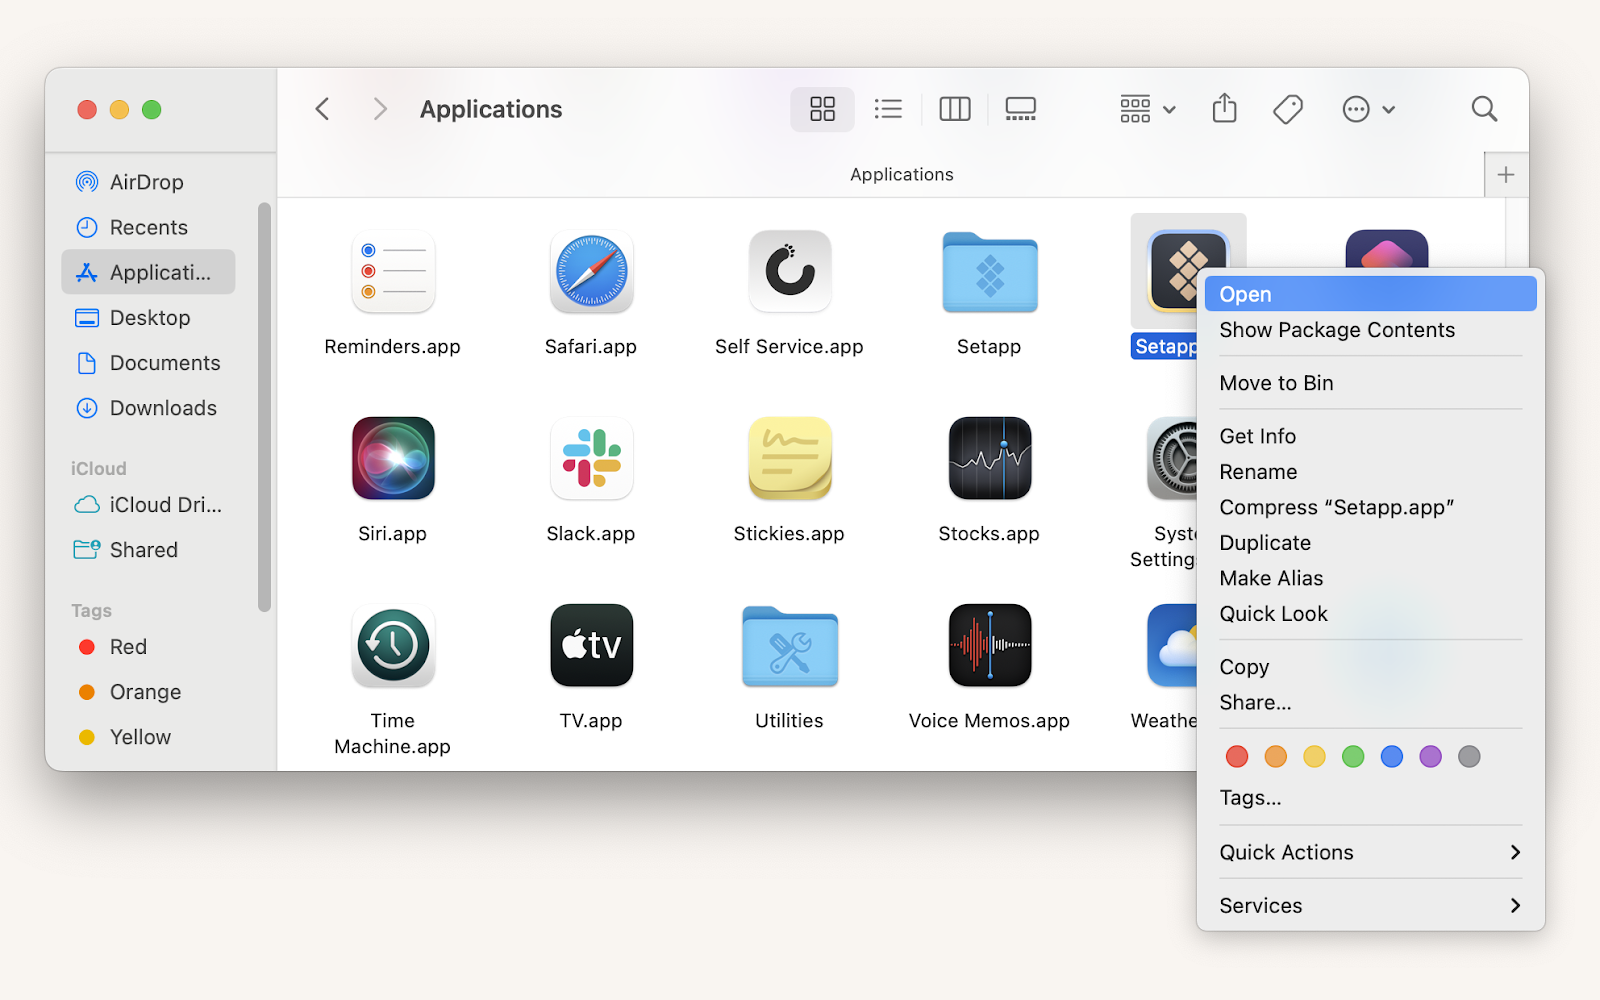Viewport: 1600px width, 1000px height.
Task: Click the Search magnifier icon
Action: 1484,109
